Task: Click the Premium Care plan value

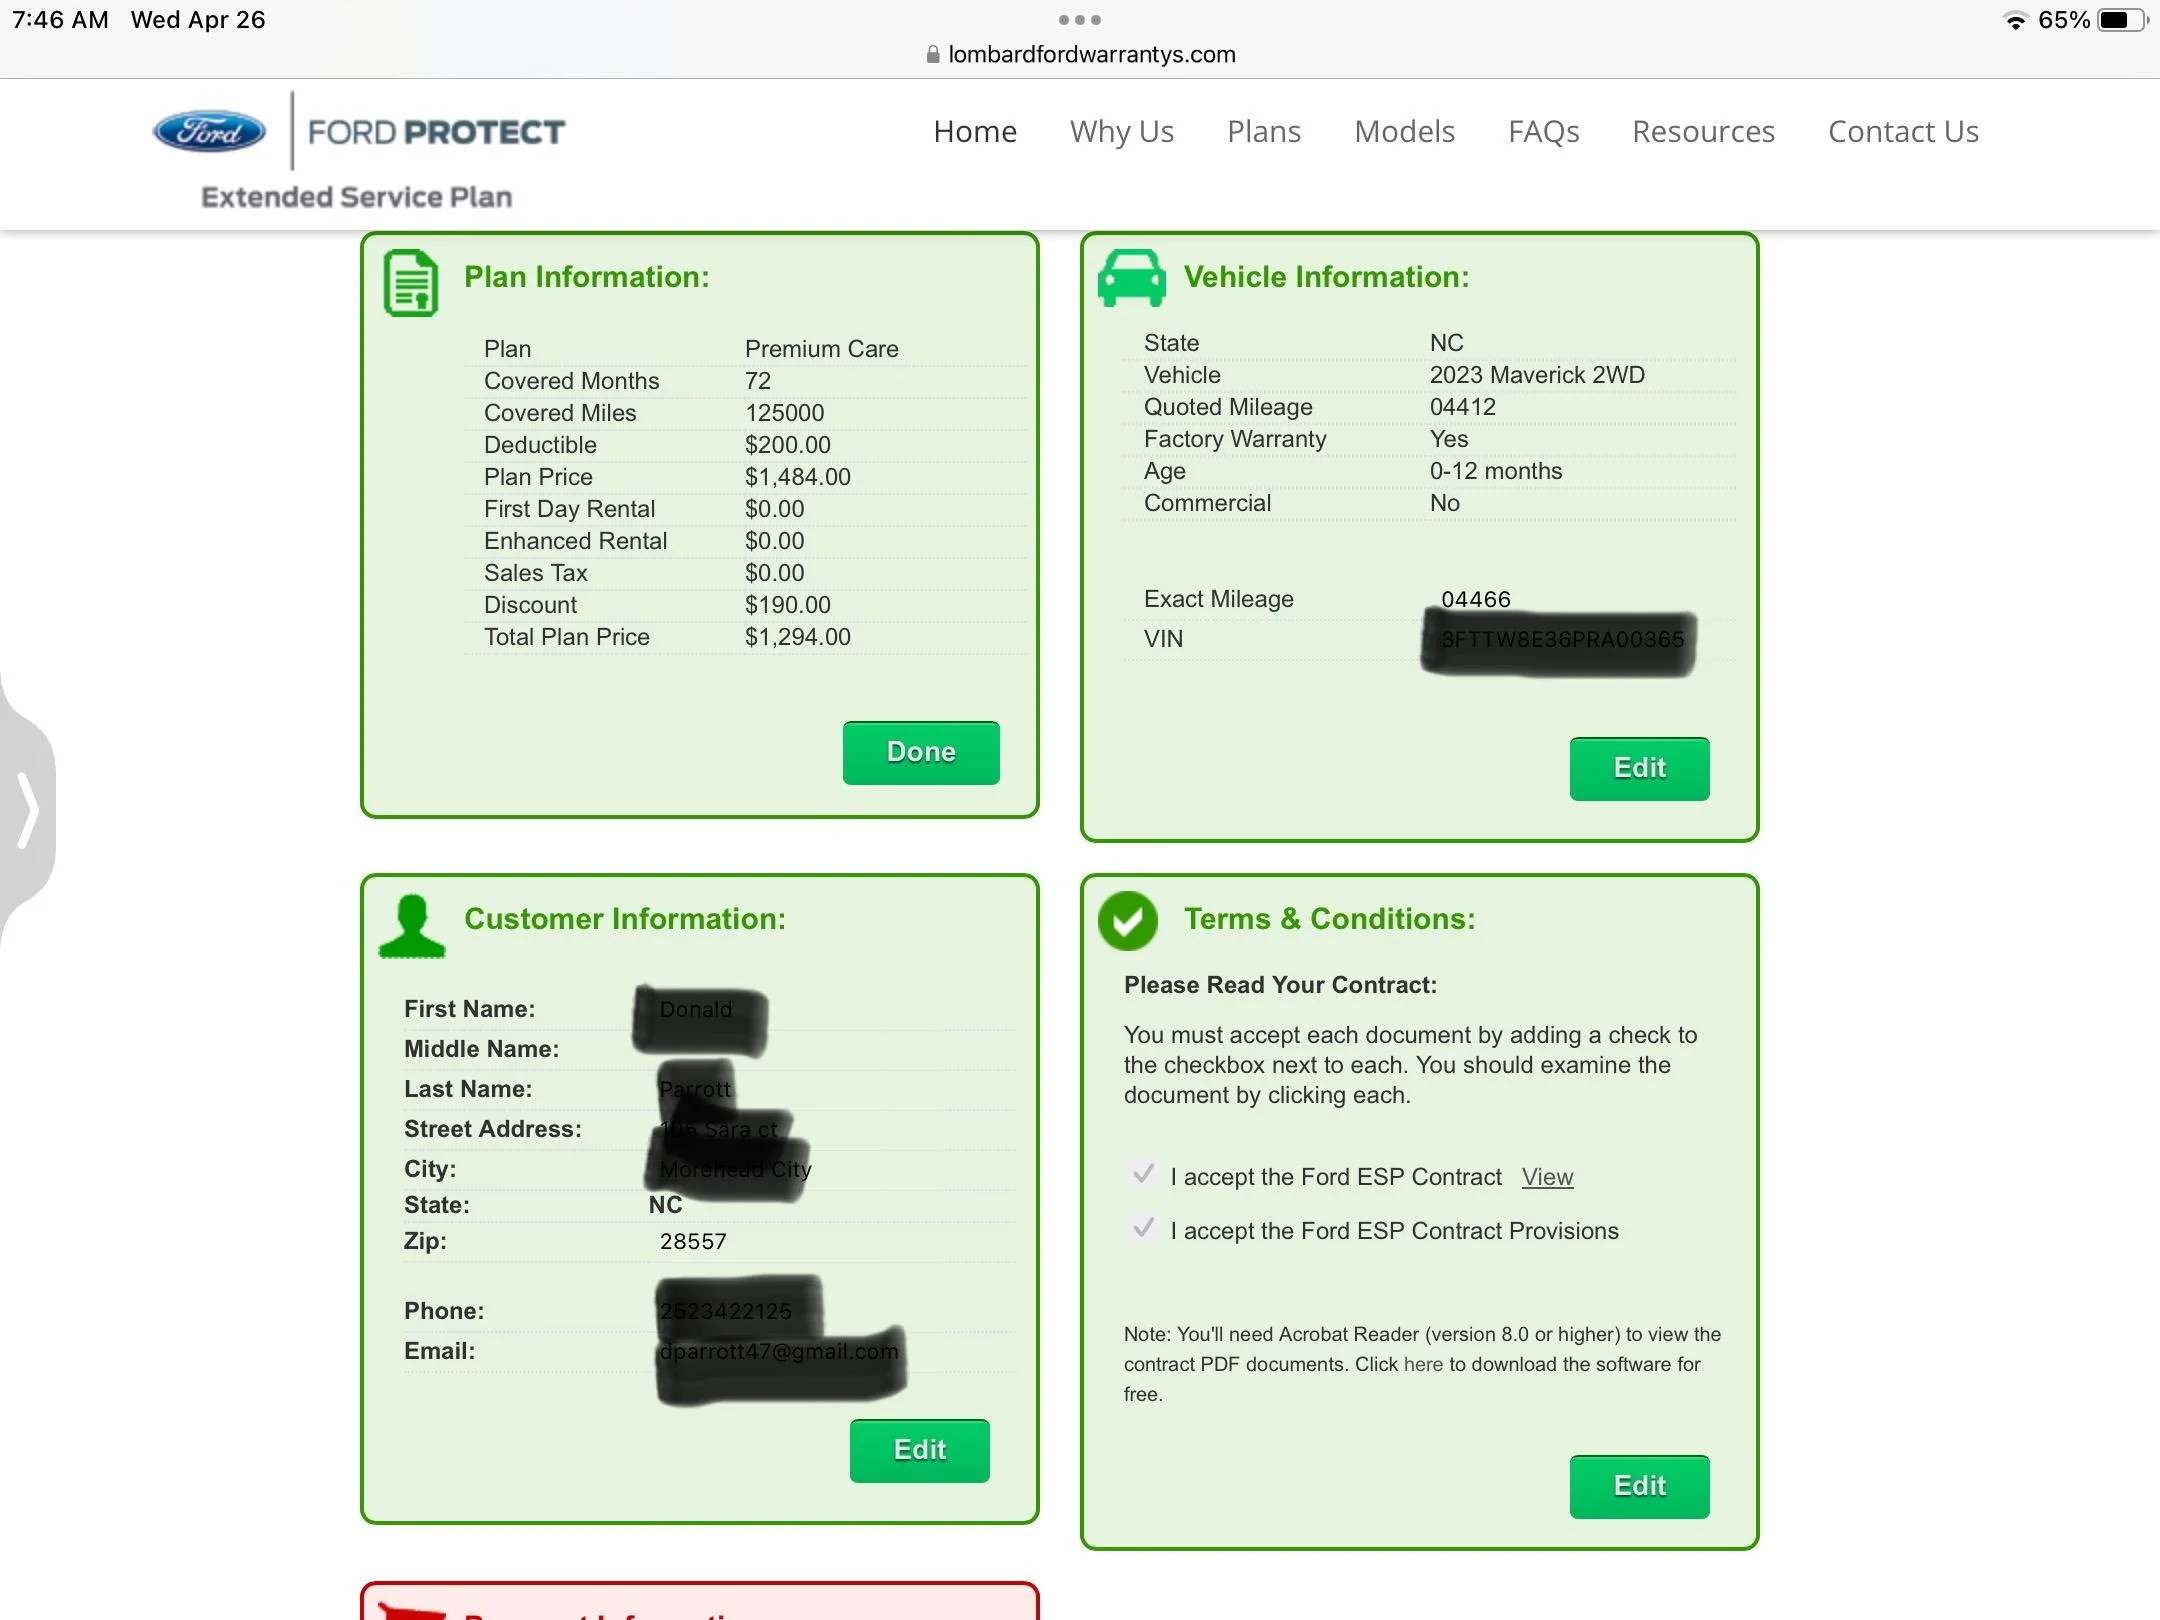Action: coord(822,349)
